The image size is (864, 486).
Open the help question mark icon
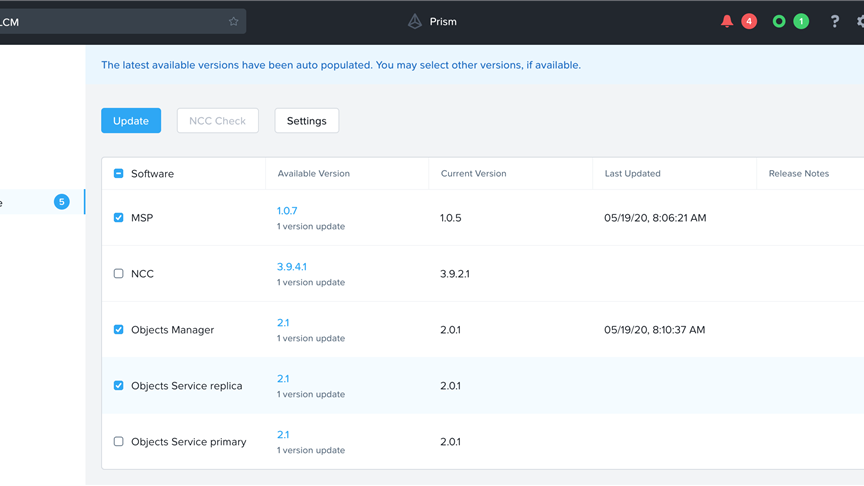835,21
